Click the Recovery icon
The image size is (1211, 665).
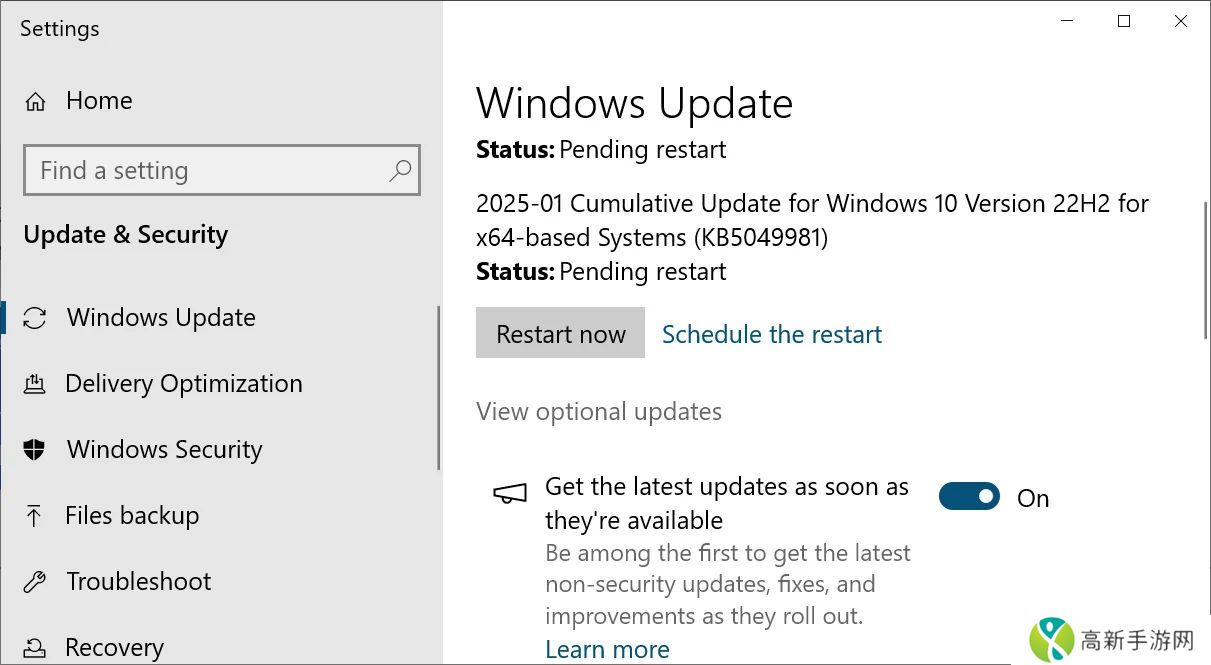coord(35,648)
